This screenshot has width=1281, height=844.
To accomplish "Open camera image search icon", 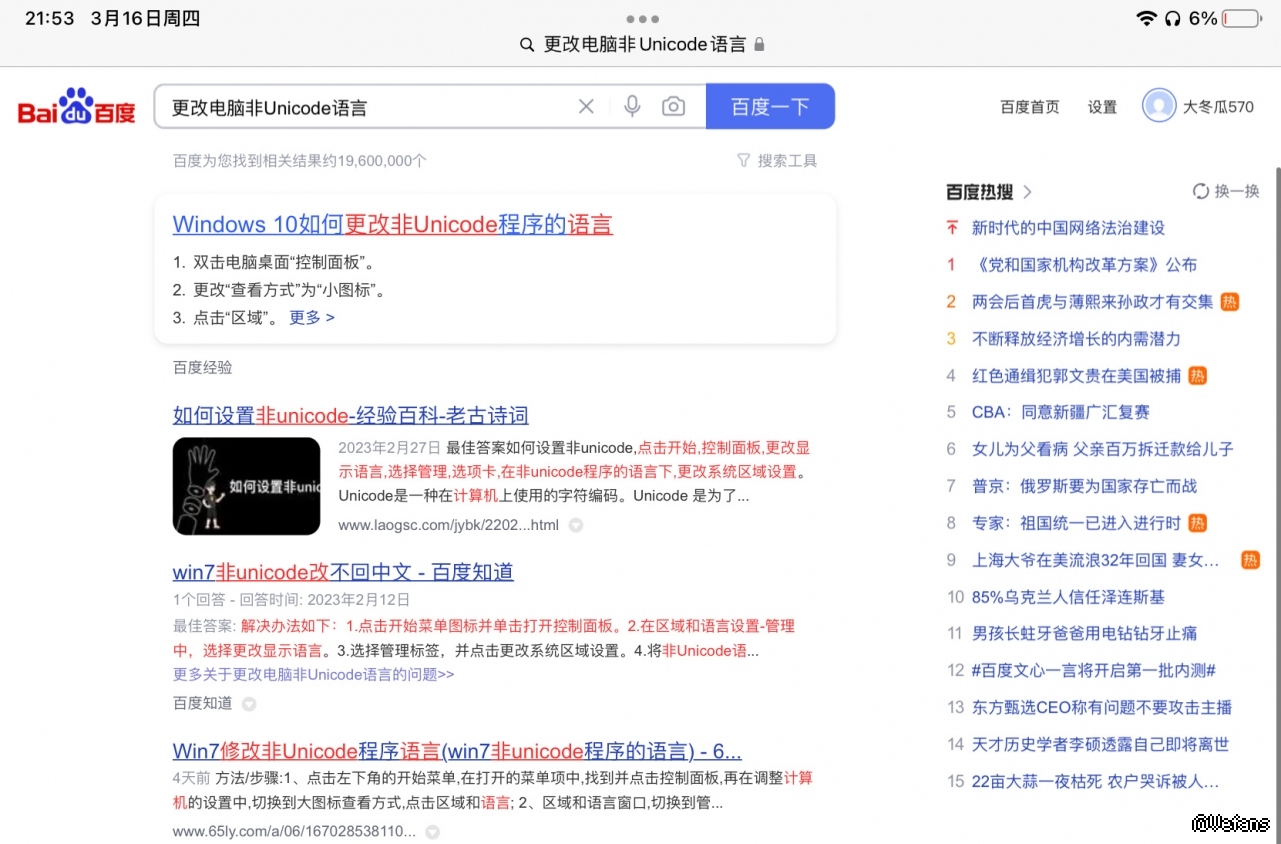I will [x=674, y=107].
